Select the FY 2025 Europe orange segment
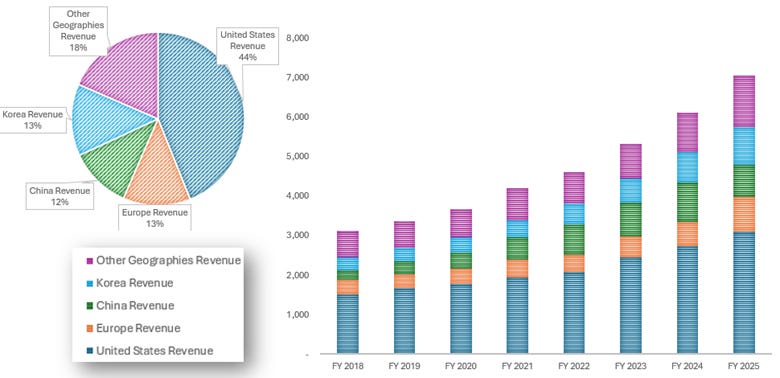This screenshot has width=780, height=378. coord(744,214)
